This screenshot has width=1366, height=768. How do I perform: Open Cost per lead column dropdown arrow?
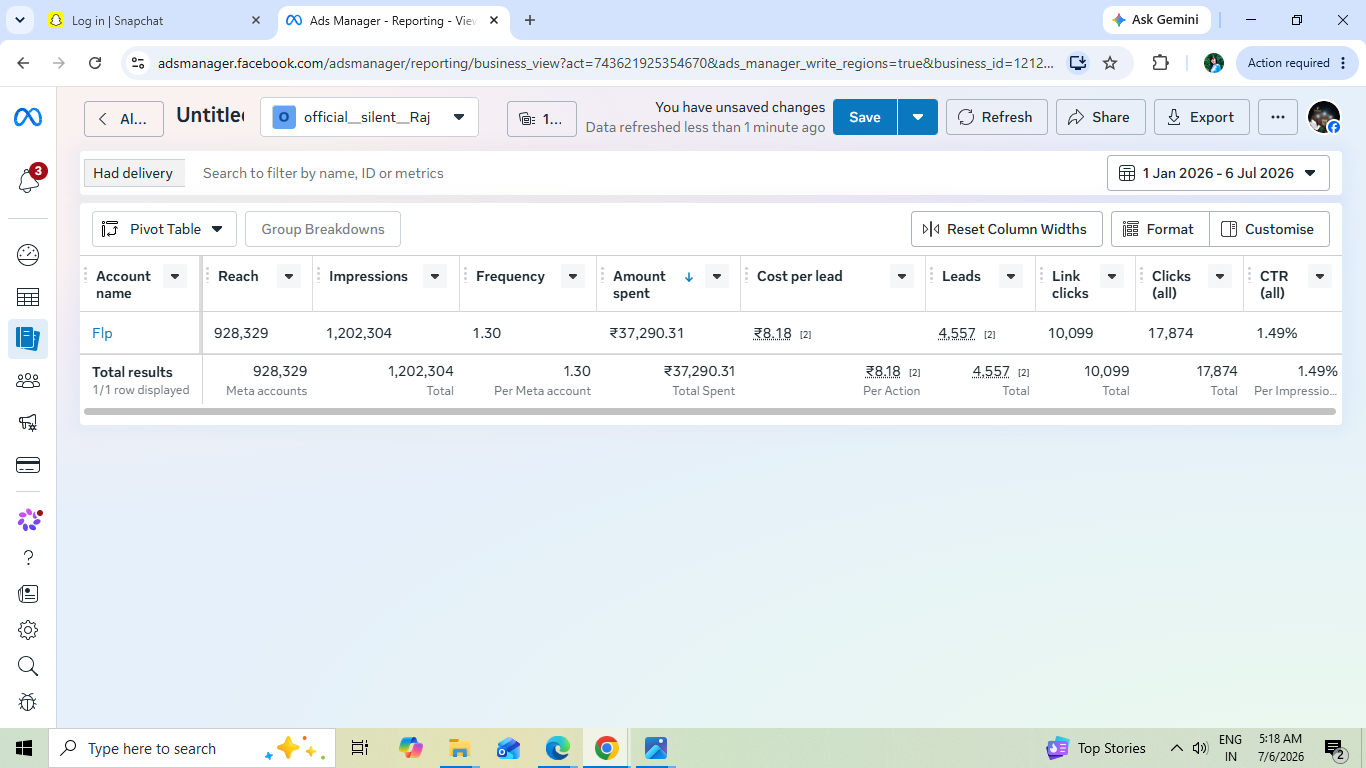[x=902, y=276]
